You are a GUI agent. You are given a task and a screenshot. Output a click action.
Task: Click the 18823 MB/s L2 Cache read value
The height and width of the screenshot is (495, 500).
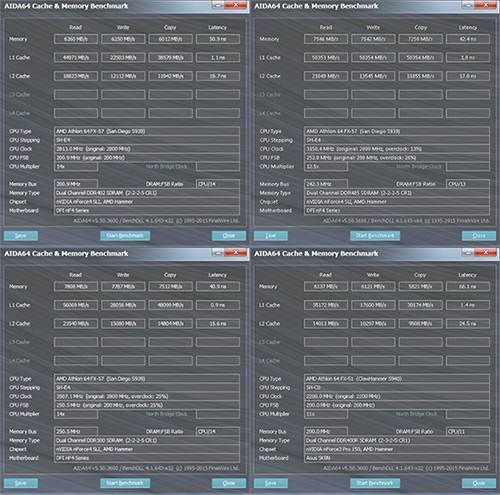(x=76, y=76)
